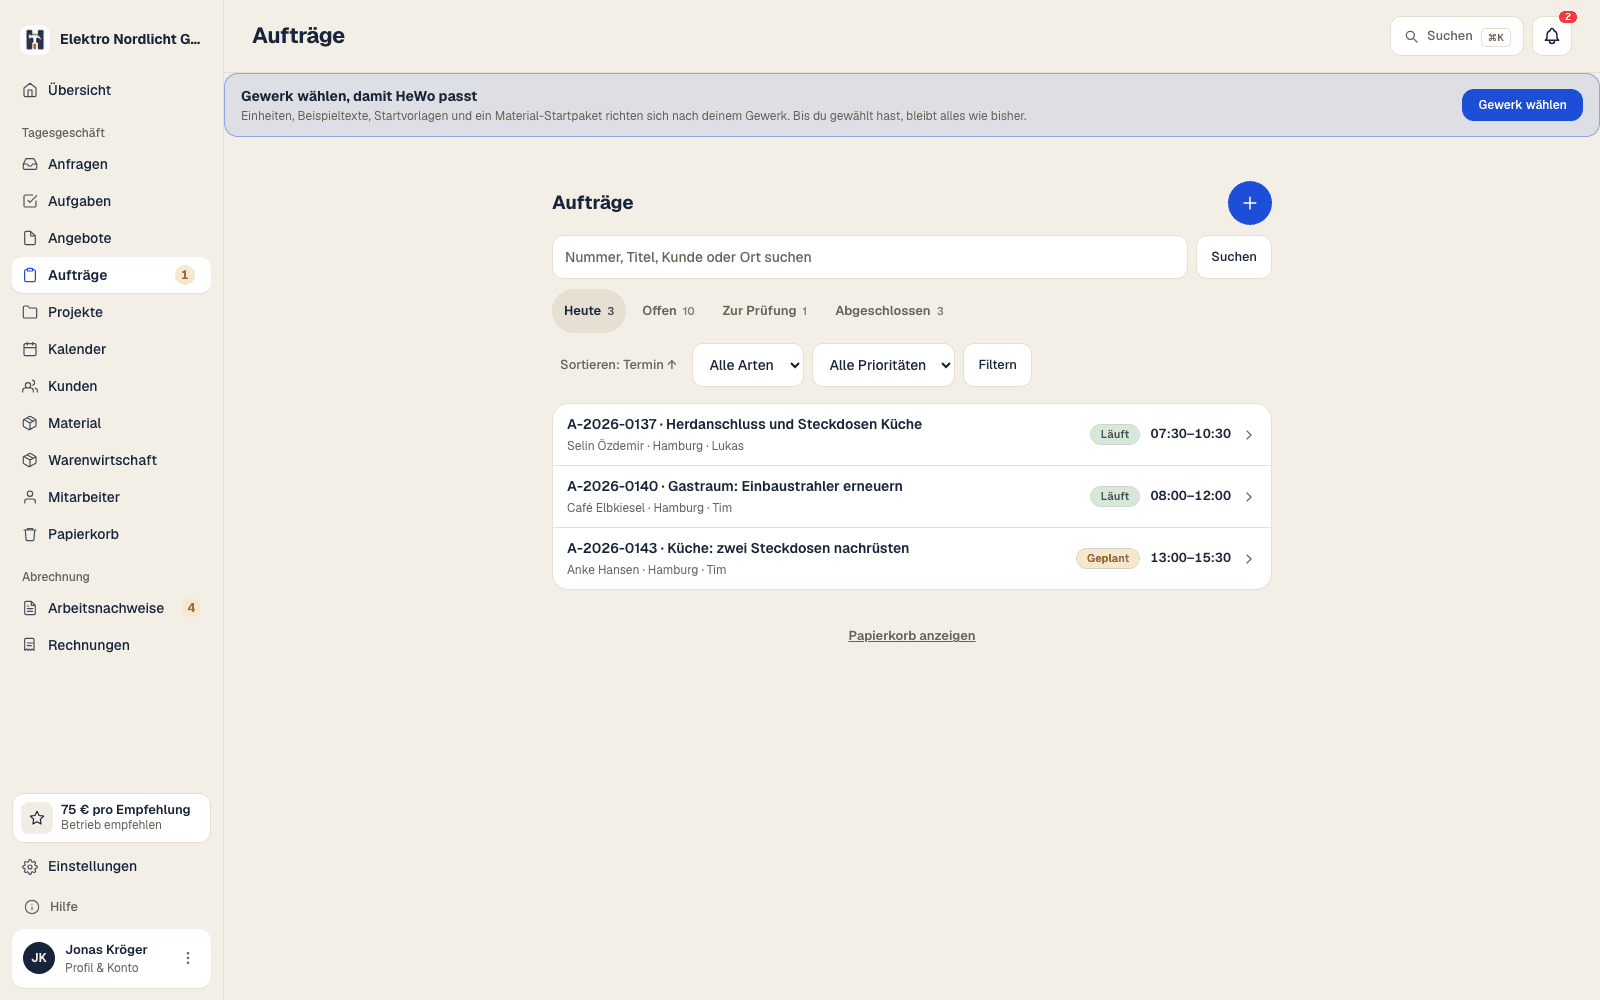Open the Alle Prioritäten dropdown
The width and height of the screenshot is (1600, 1000).
(884, 365)
